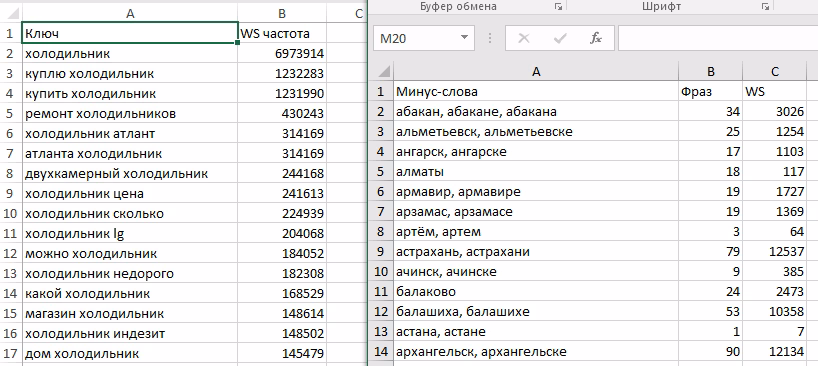This screenshot has width=818, height=366.
Task: Select row 17 header in left workbook
Action: point(11,353)
